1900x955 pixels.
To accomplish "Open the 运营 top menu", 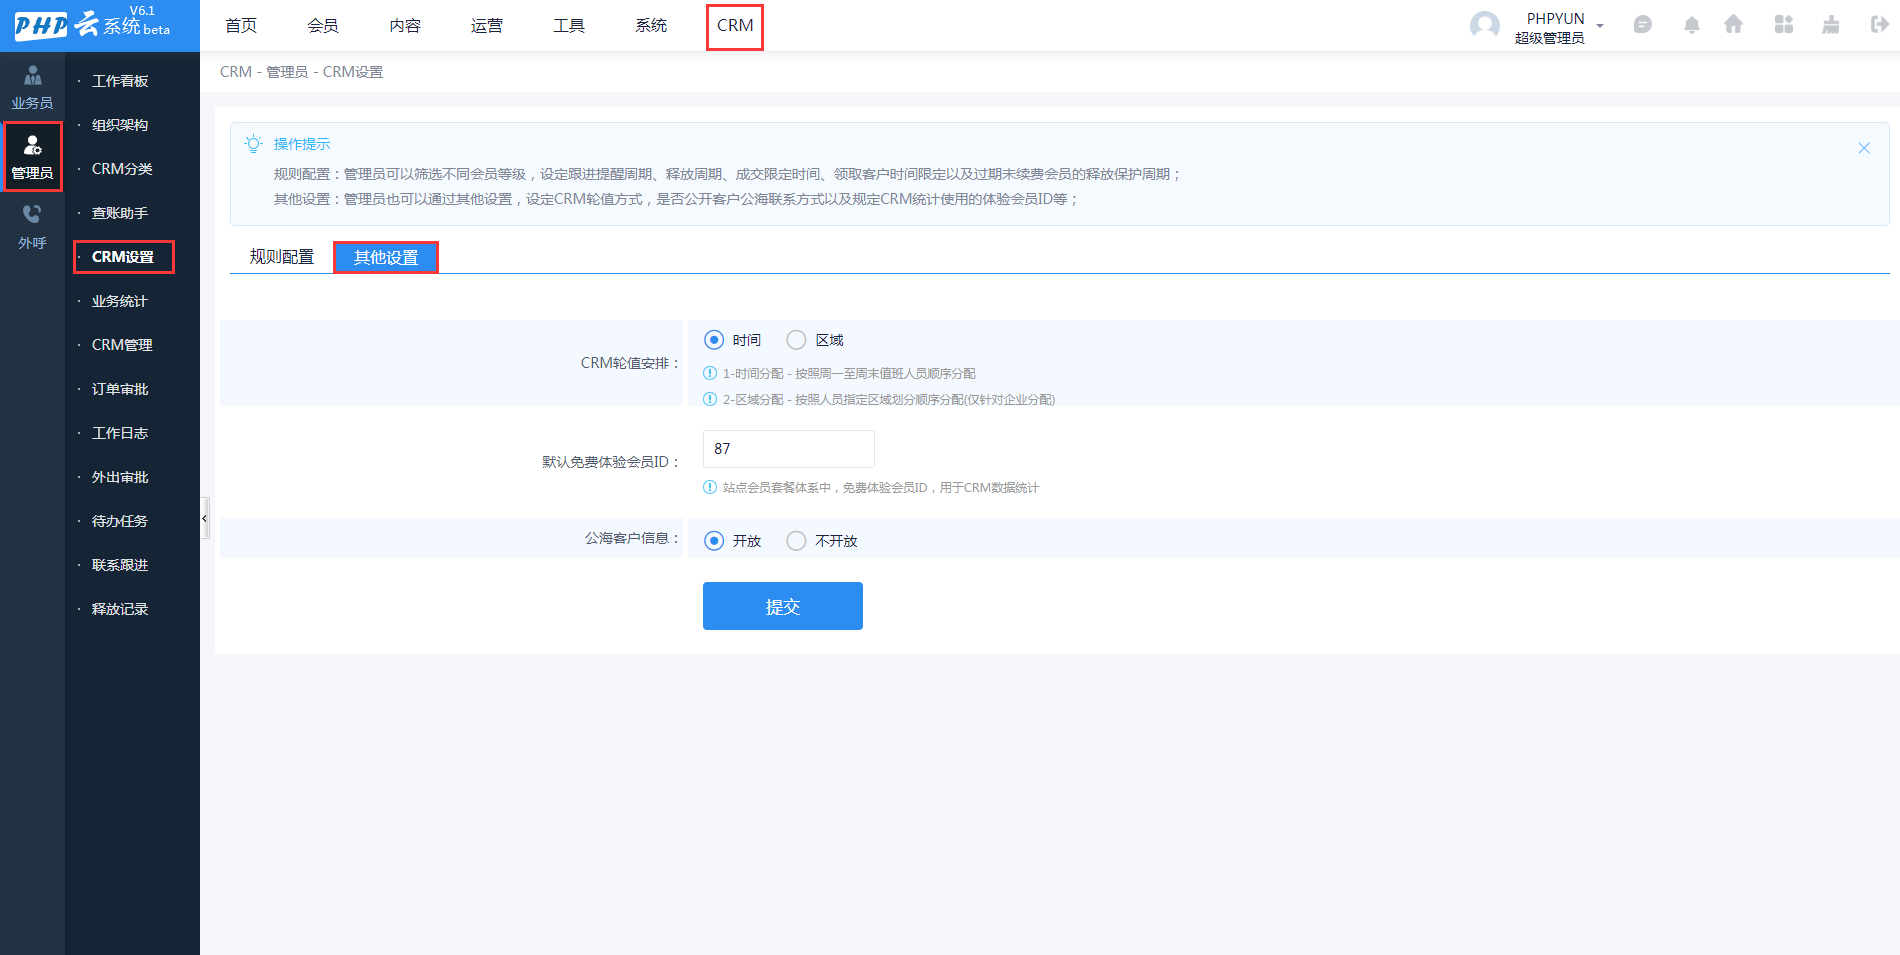I will coord(487,25).
